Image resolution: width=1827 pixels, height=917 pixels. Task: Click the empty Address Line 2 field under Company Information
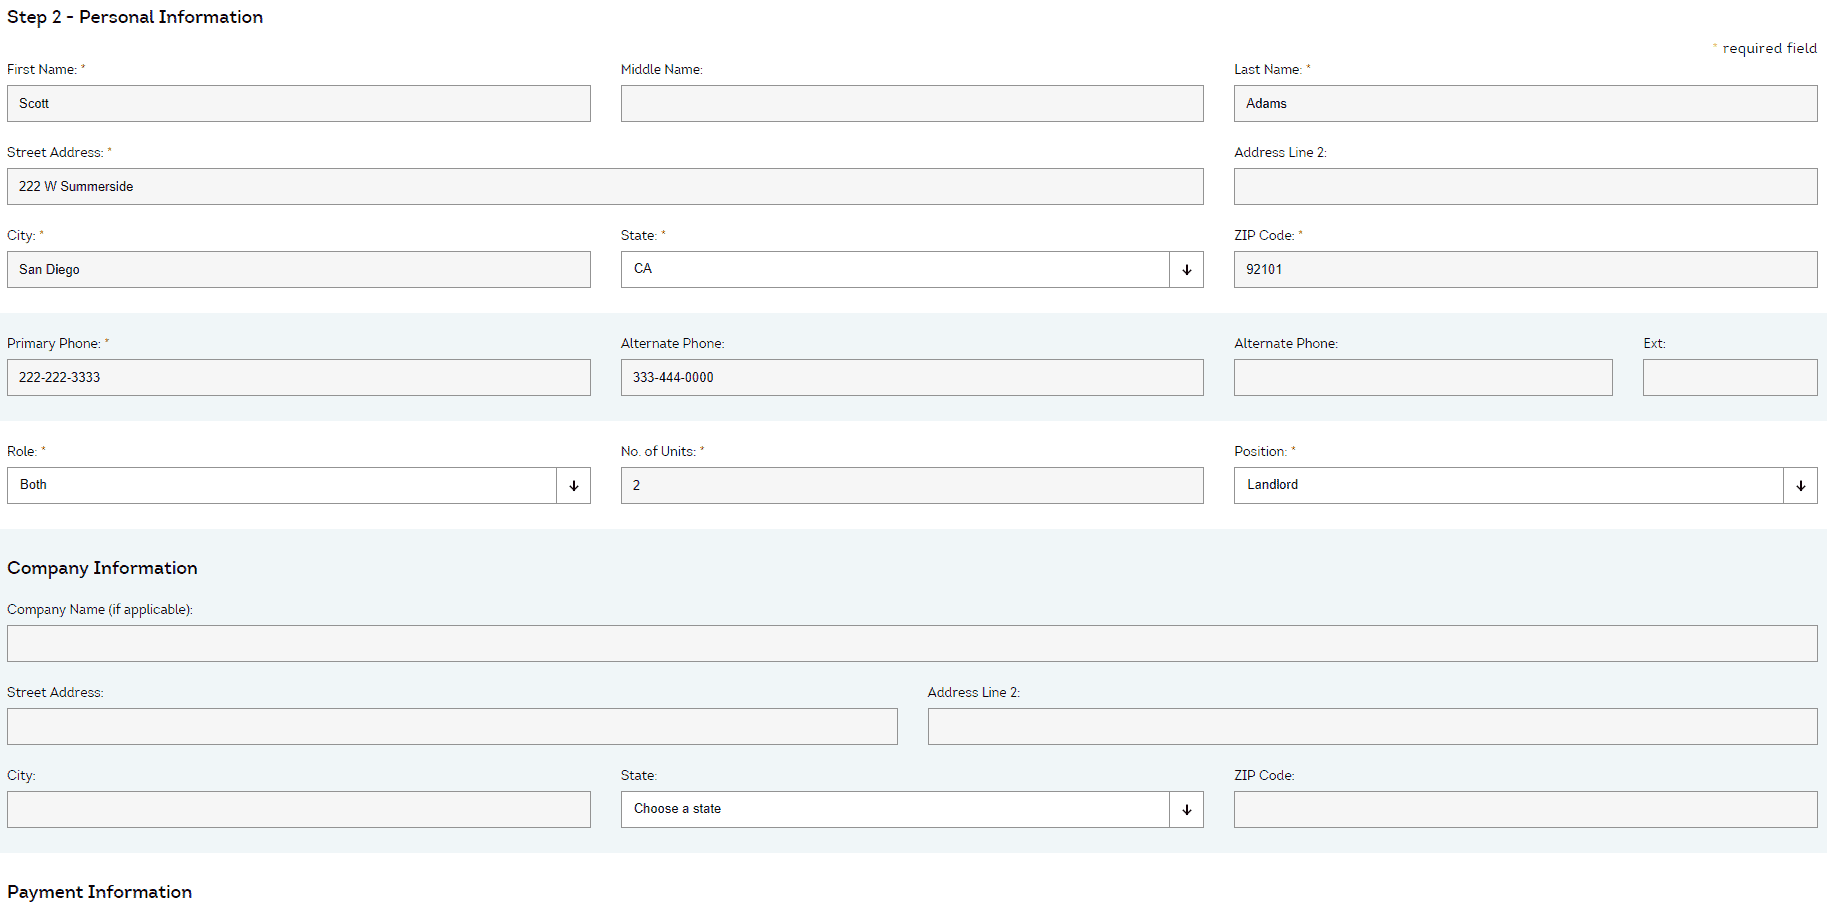pyautogui.click(x=1372, y=726)
